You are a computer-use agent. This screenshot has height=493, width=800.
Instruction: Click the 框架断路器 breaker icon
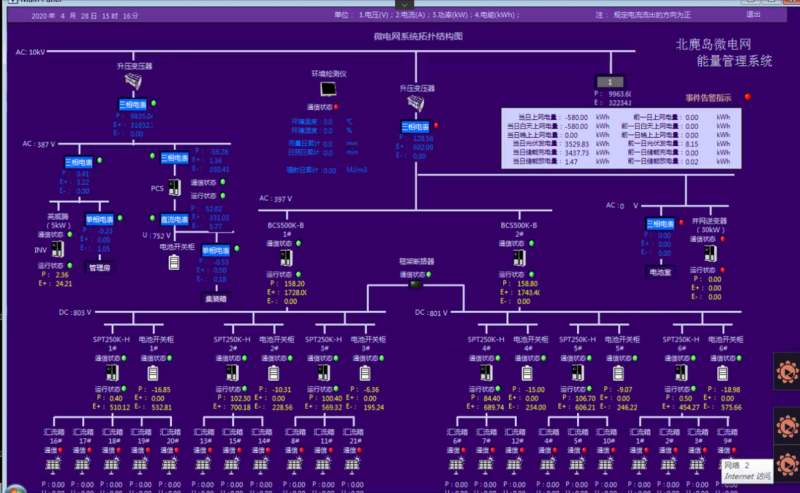(x=415, y=284)
